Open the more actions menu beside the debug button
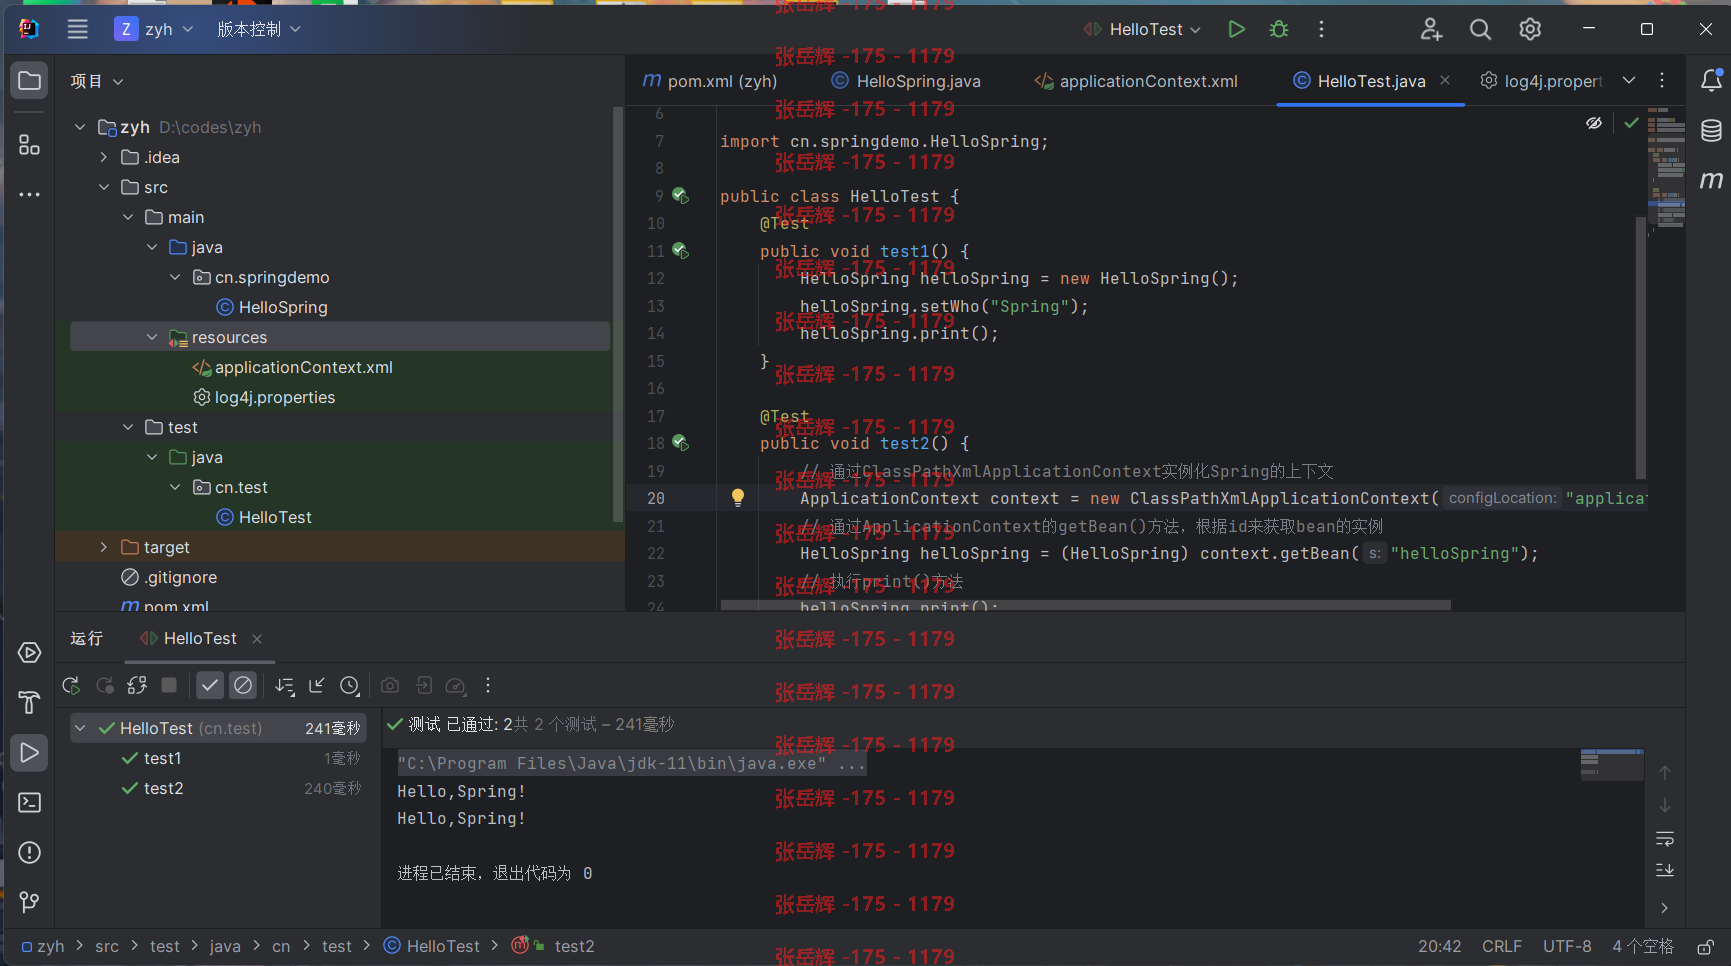This screenshot has width=1731, height=966. tap(1321, 29)
